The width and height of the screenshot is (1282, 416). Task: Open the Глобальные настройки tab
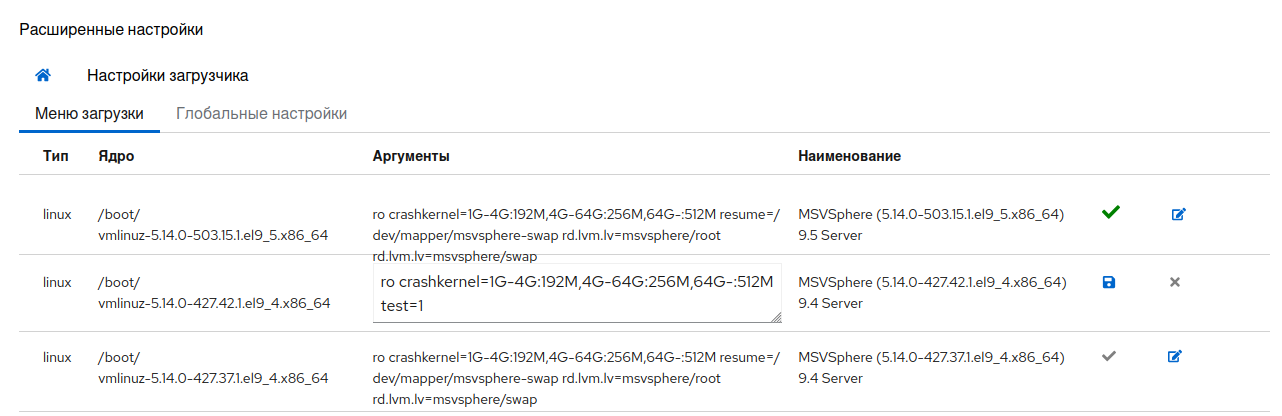click(x=261, y=114)
